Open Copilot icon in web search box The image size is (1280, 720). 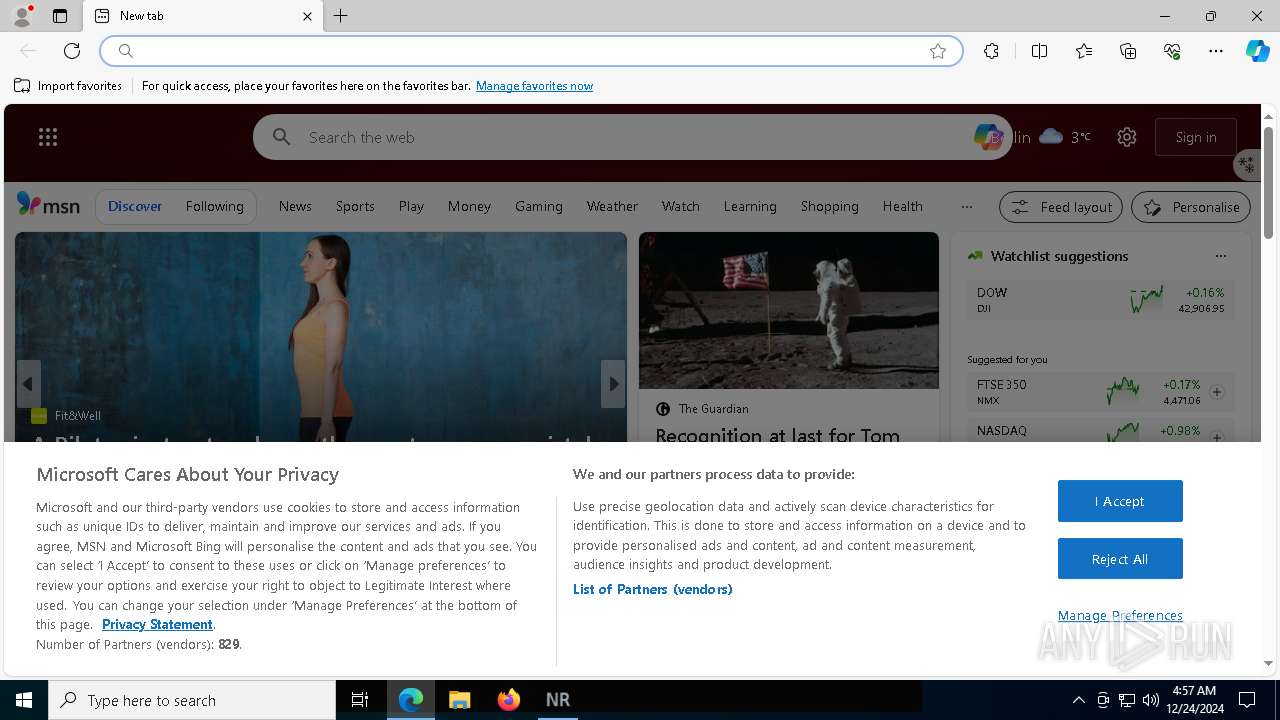tap(988, 137)
